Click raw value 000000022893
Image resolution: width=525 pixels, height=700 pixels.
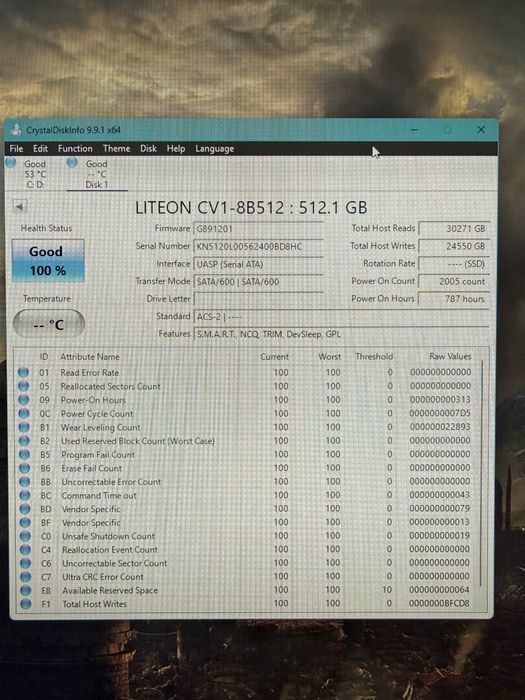pos(440,427)
